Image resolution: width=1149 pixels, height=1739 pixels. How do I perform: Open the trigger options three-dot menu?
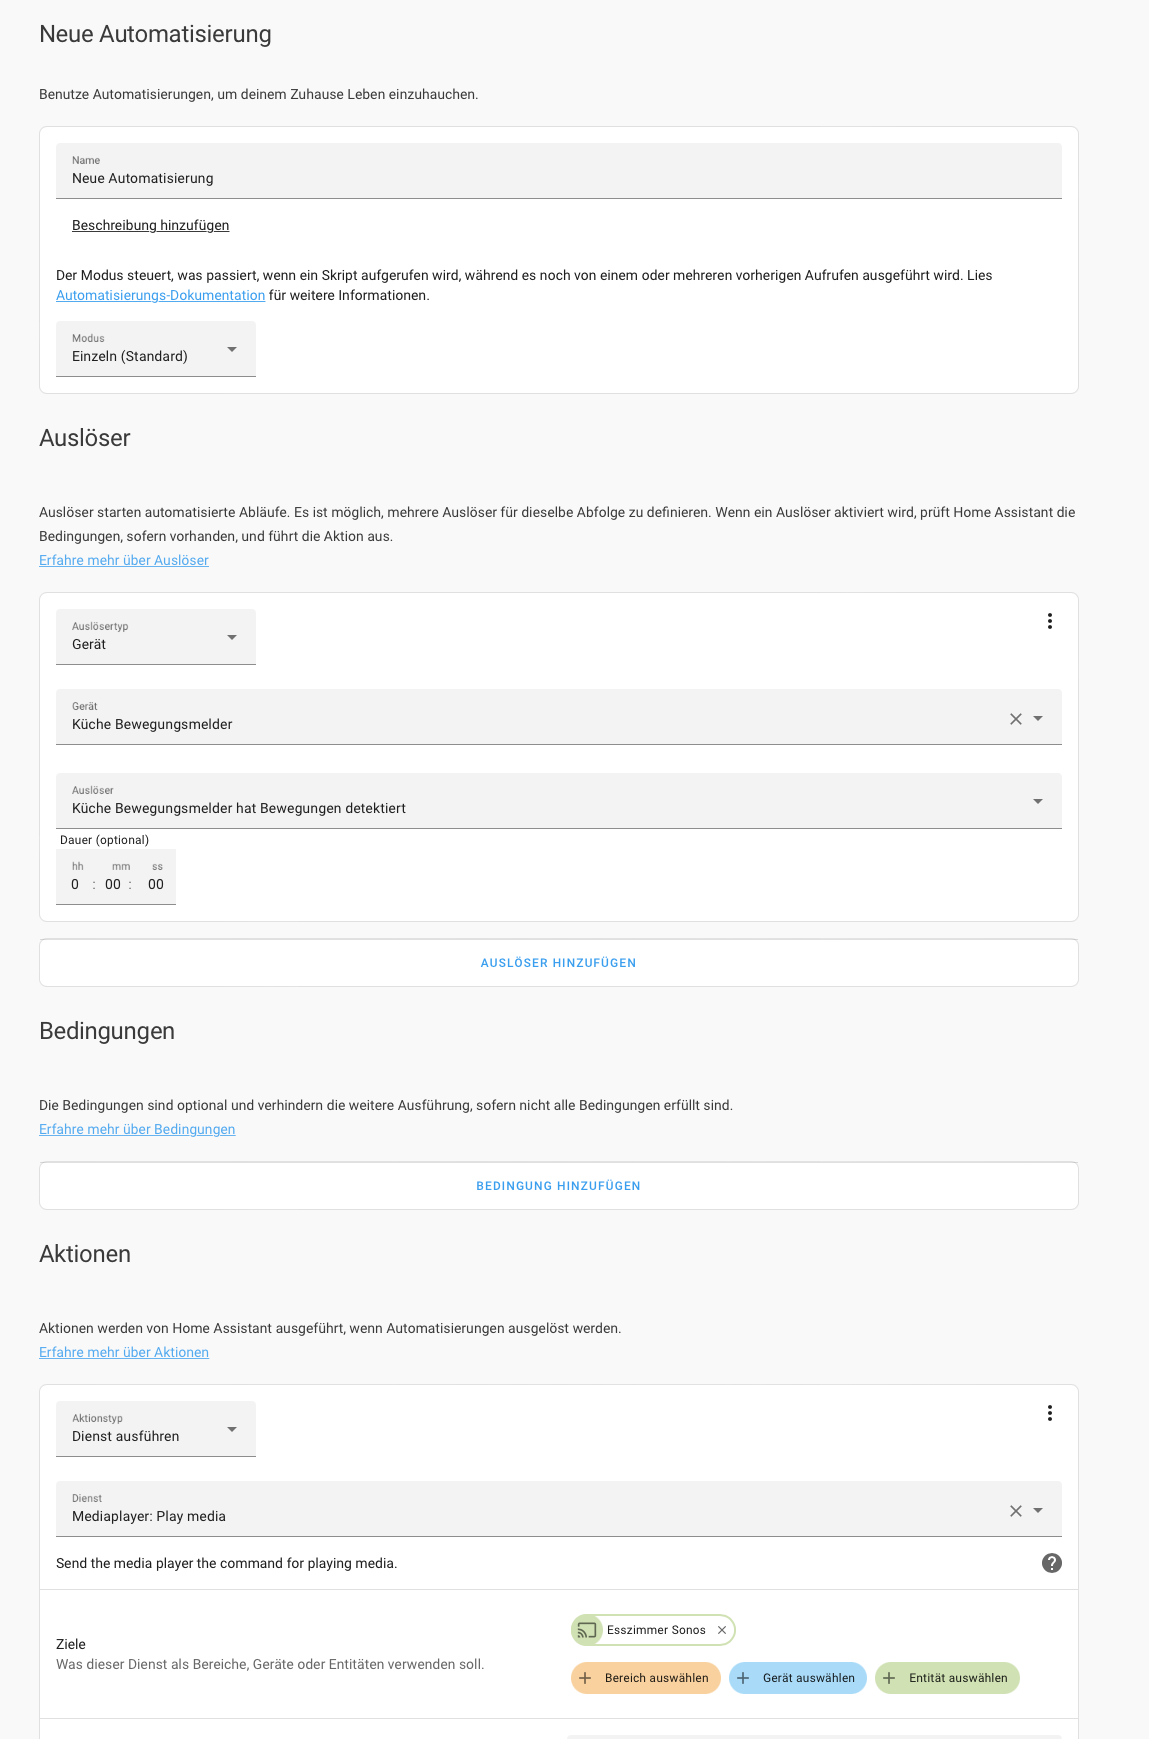1049,621
